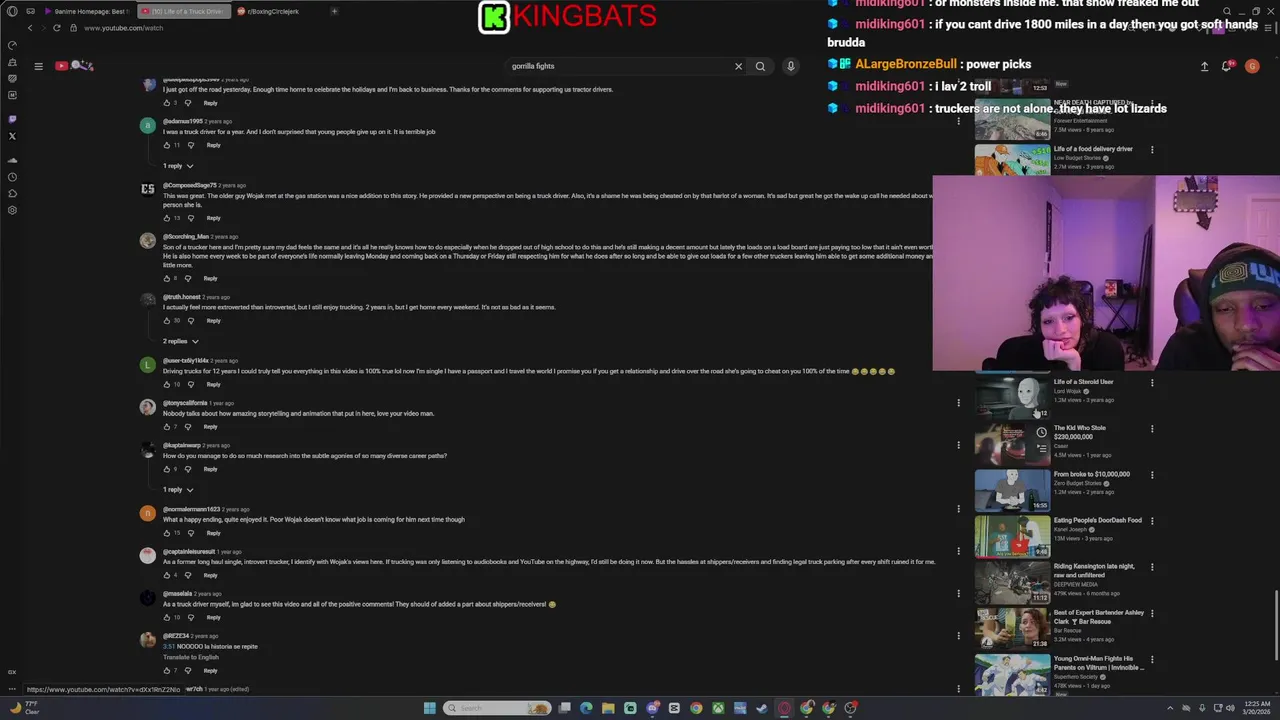Like the comment by @adamus1995
1280x720 pixels.
pyautogui.click(x=167, y=145)
